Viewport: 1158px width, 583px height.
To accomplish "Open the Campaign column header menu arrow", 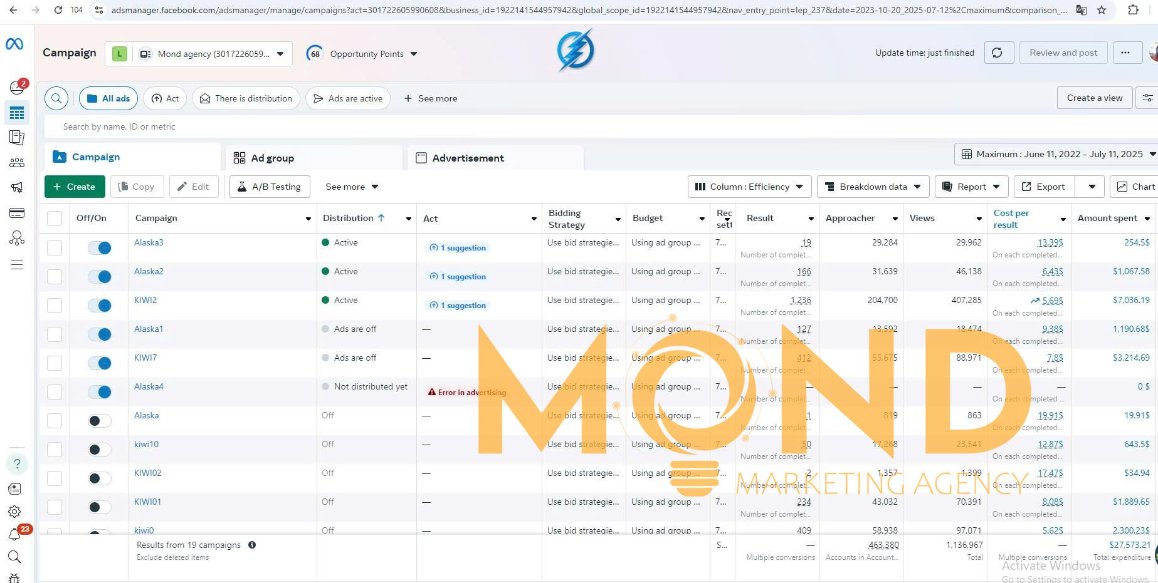I will [x=308, y=219].
